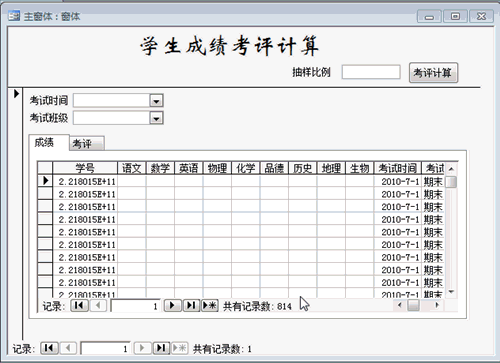Click the horizontal scrollbar thumb

(414, 305)
